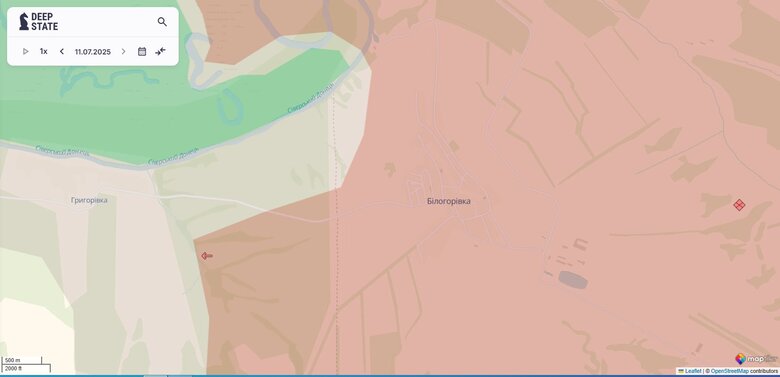Go to previous date with left chevron
Screen dimensions: 780x377
(x=62, y=51)
